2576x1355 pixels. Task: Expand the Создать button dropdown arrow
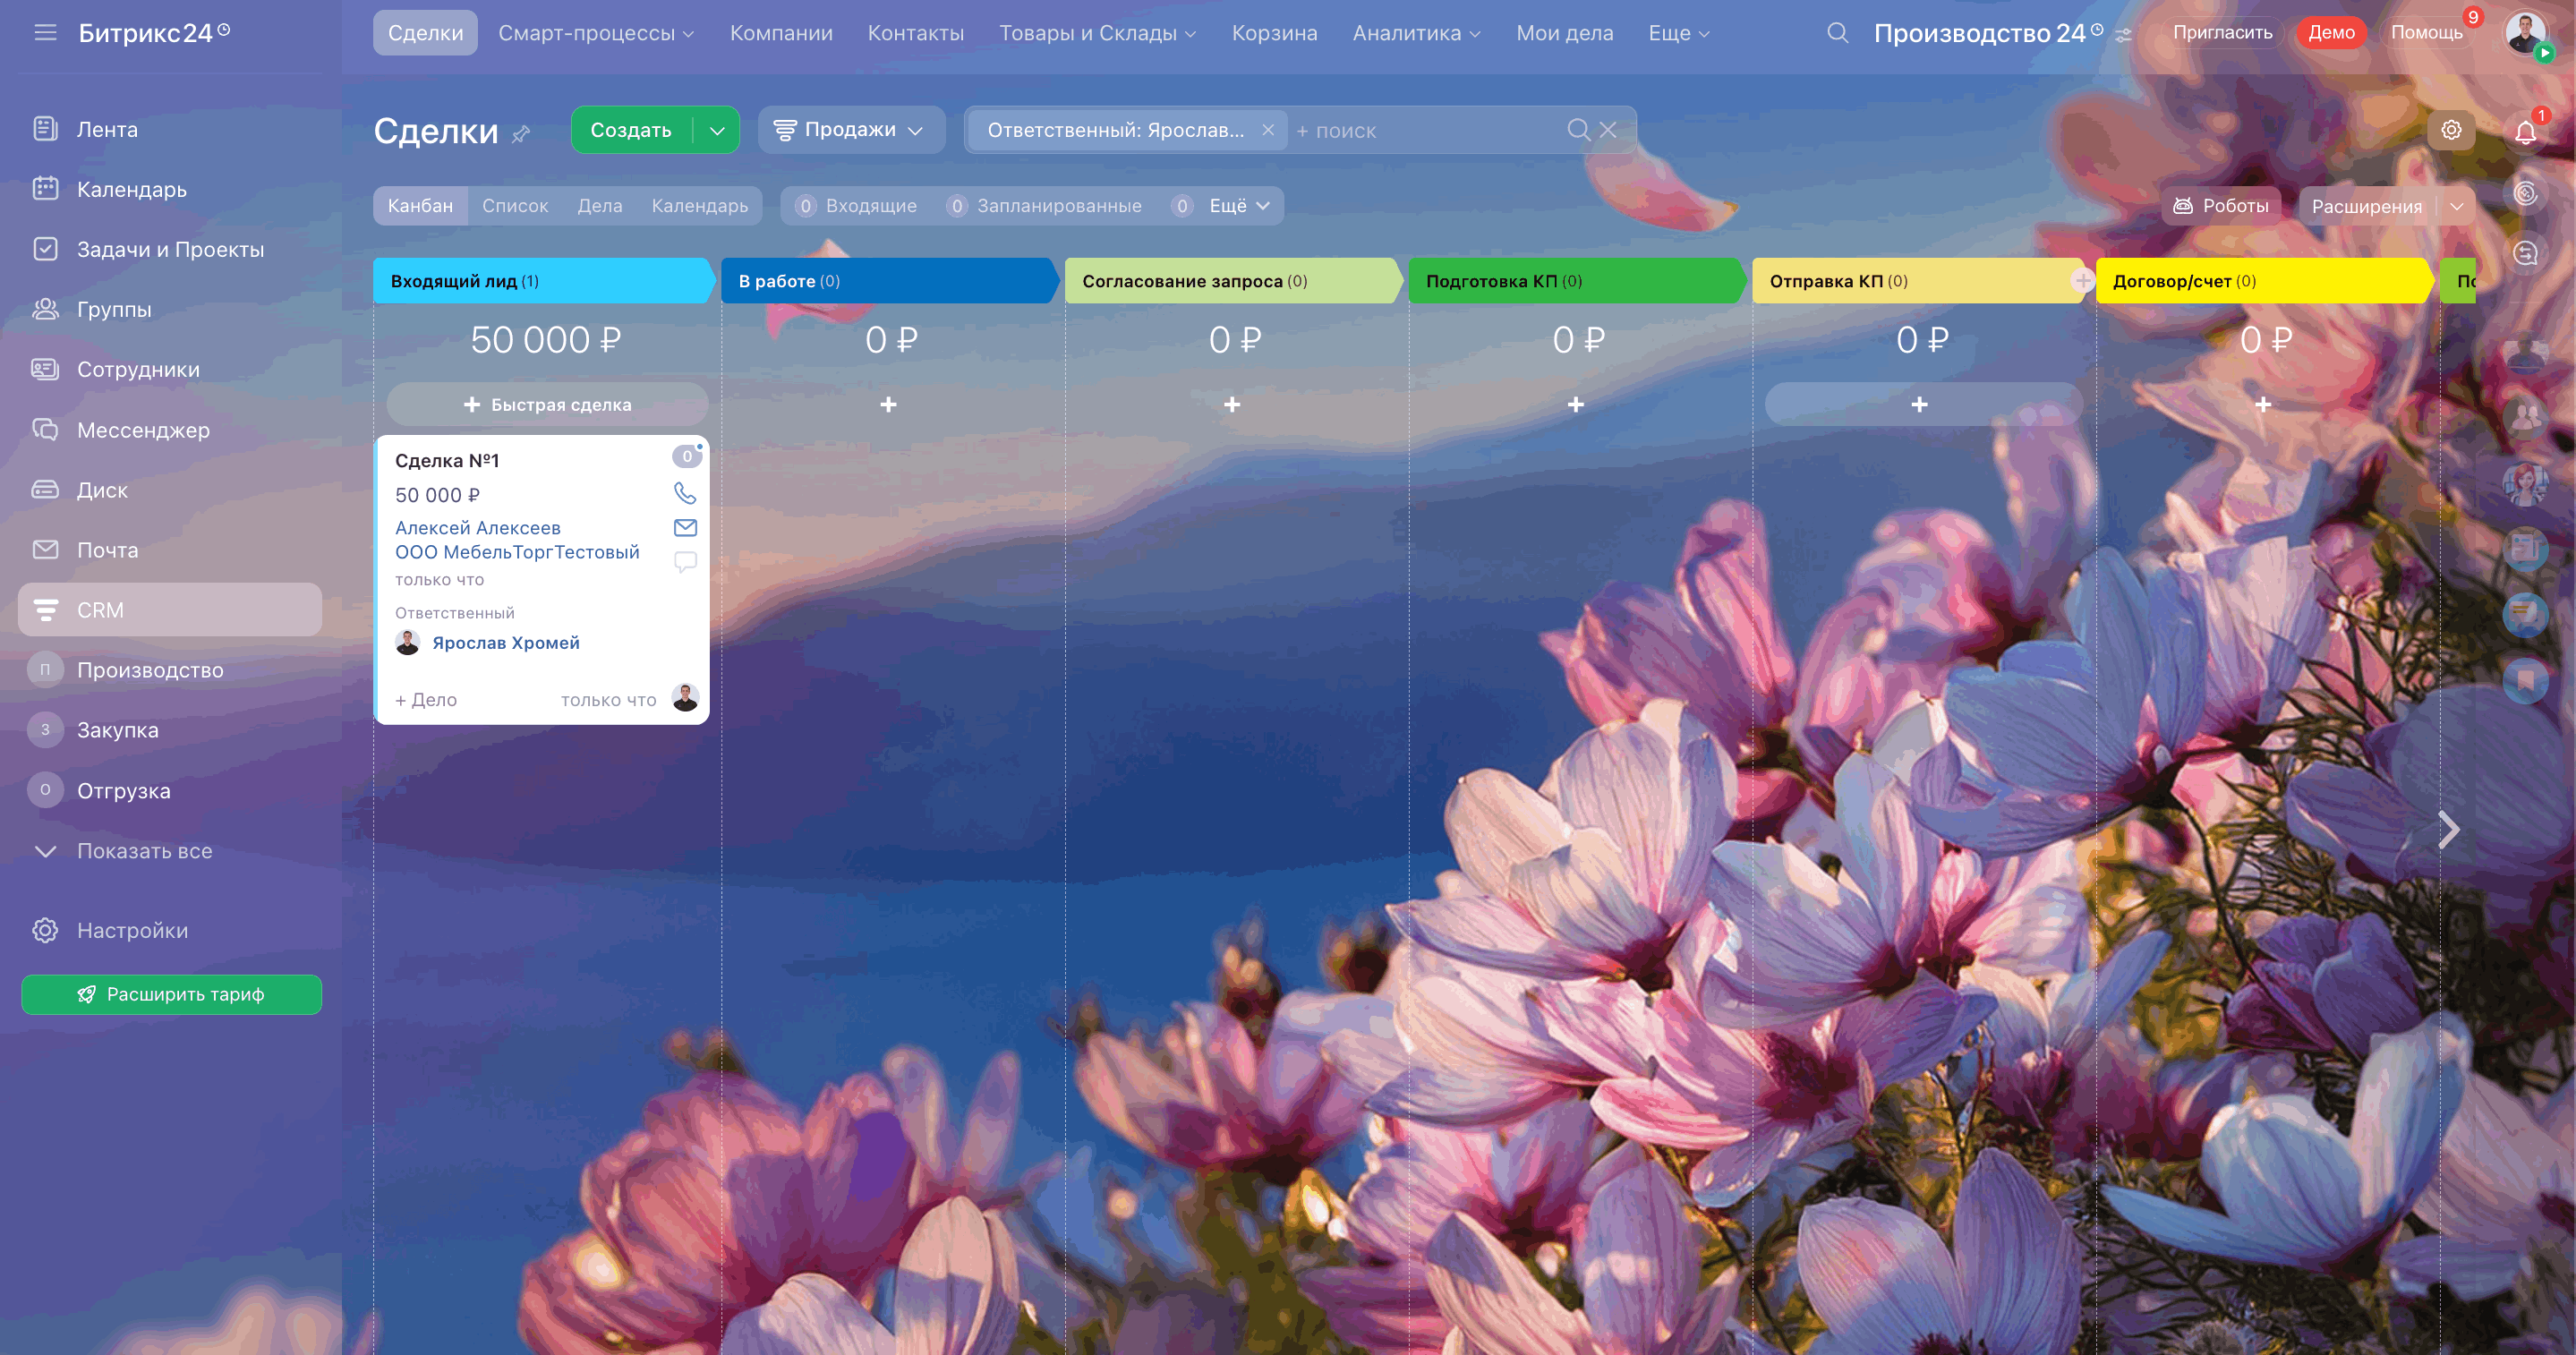click(717, 130)
